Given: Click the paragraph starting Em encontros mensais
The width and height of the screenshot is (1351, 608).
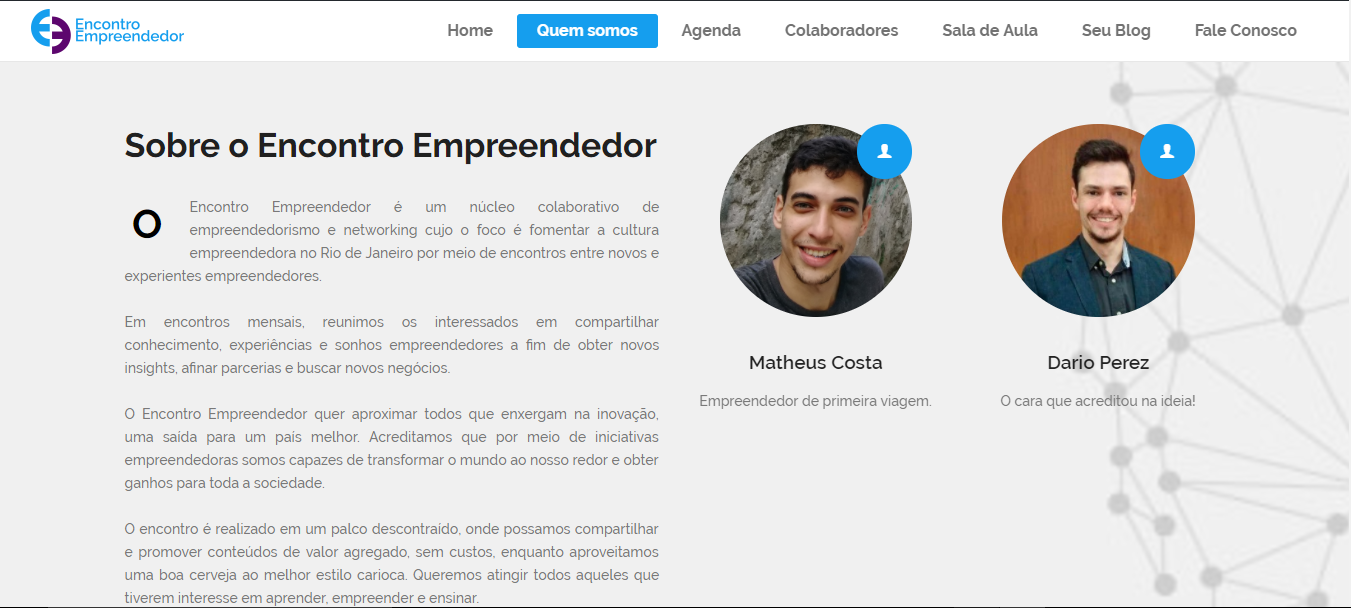Looking at the screenshot, I should click(x=392, y=345).
